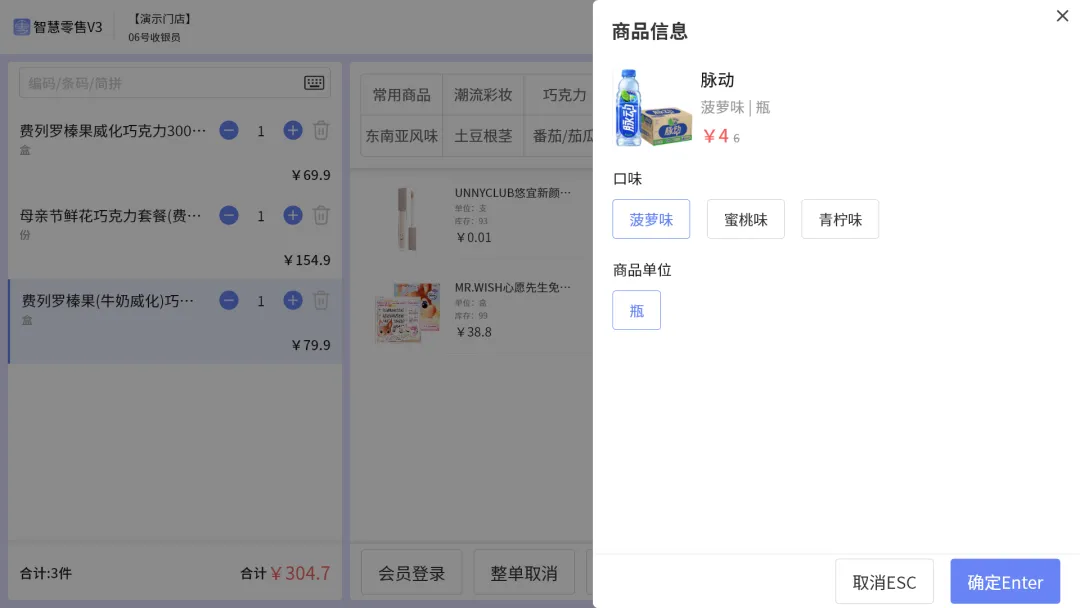This screenshot has width=1080, height=608.
Task: Click the 脉动 product name heading
Action: pyautogui.click(x=717, y=80)
